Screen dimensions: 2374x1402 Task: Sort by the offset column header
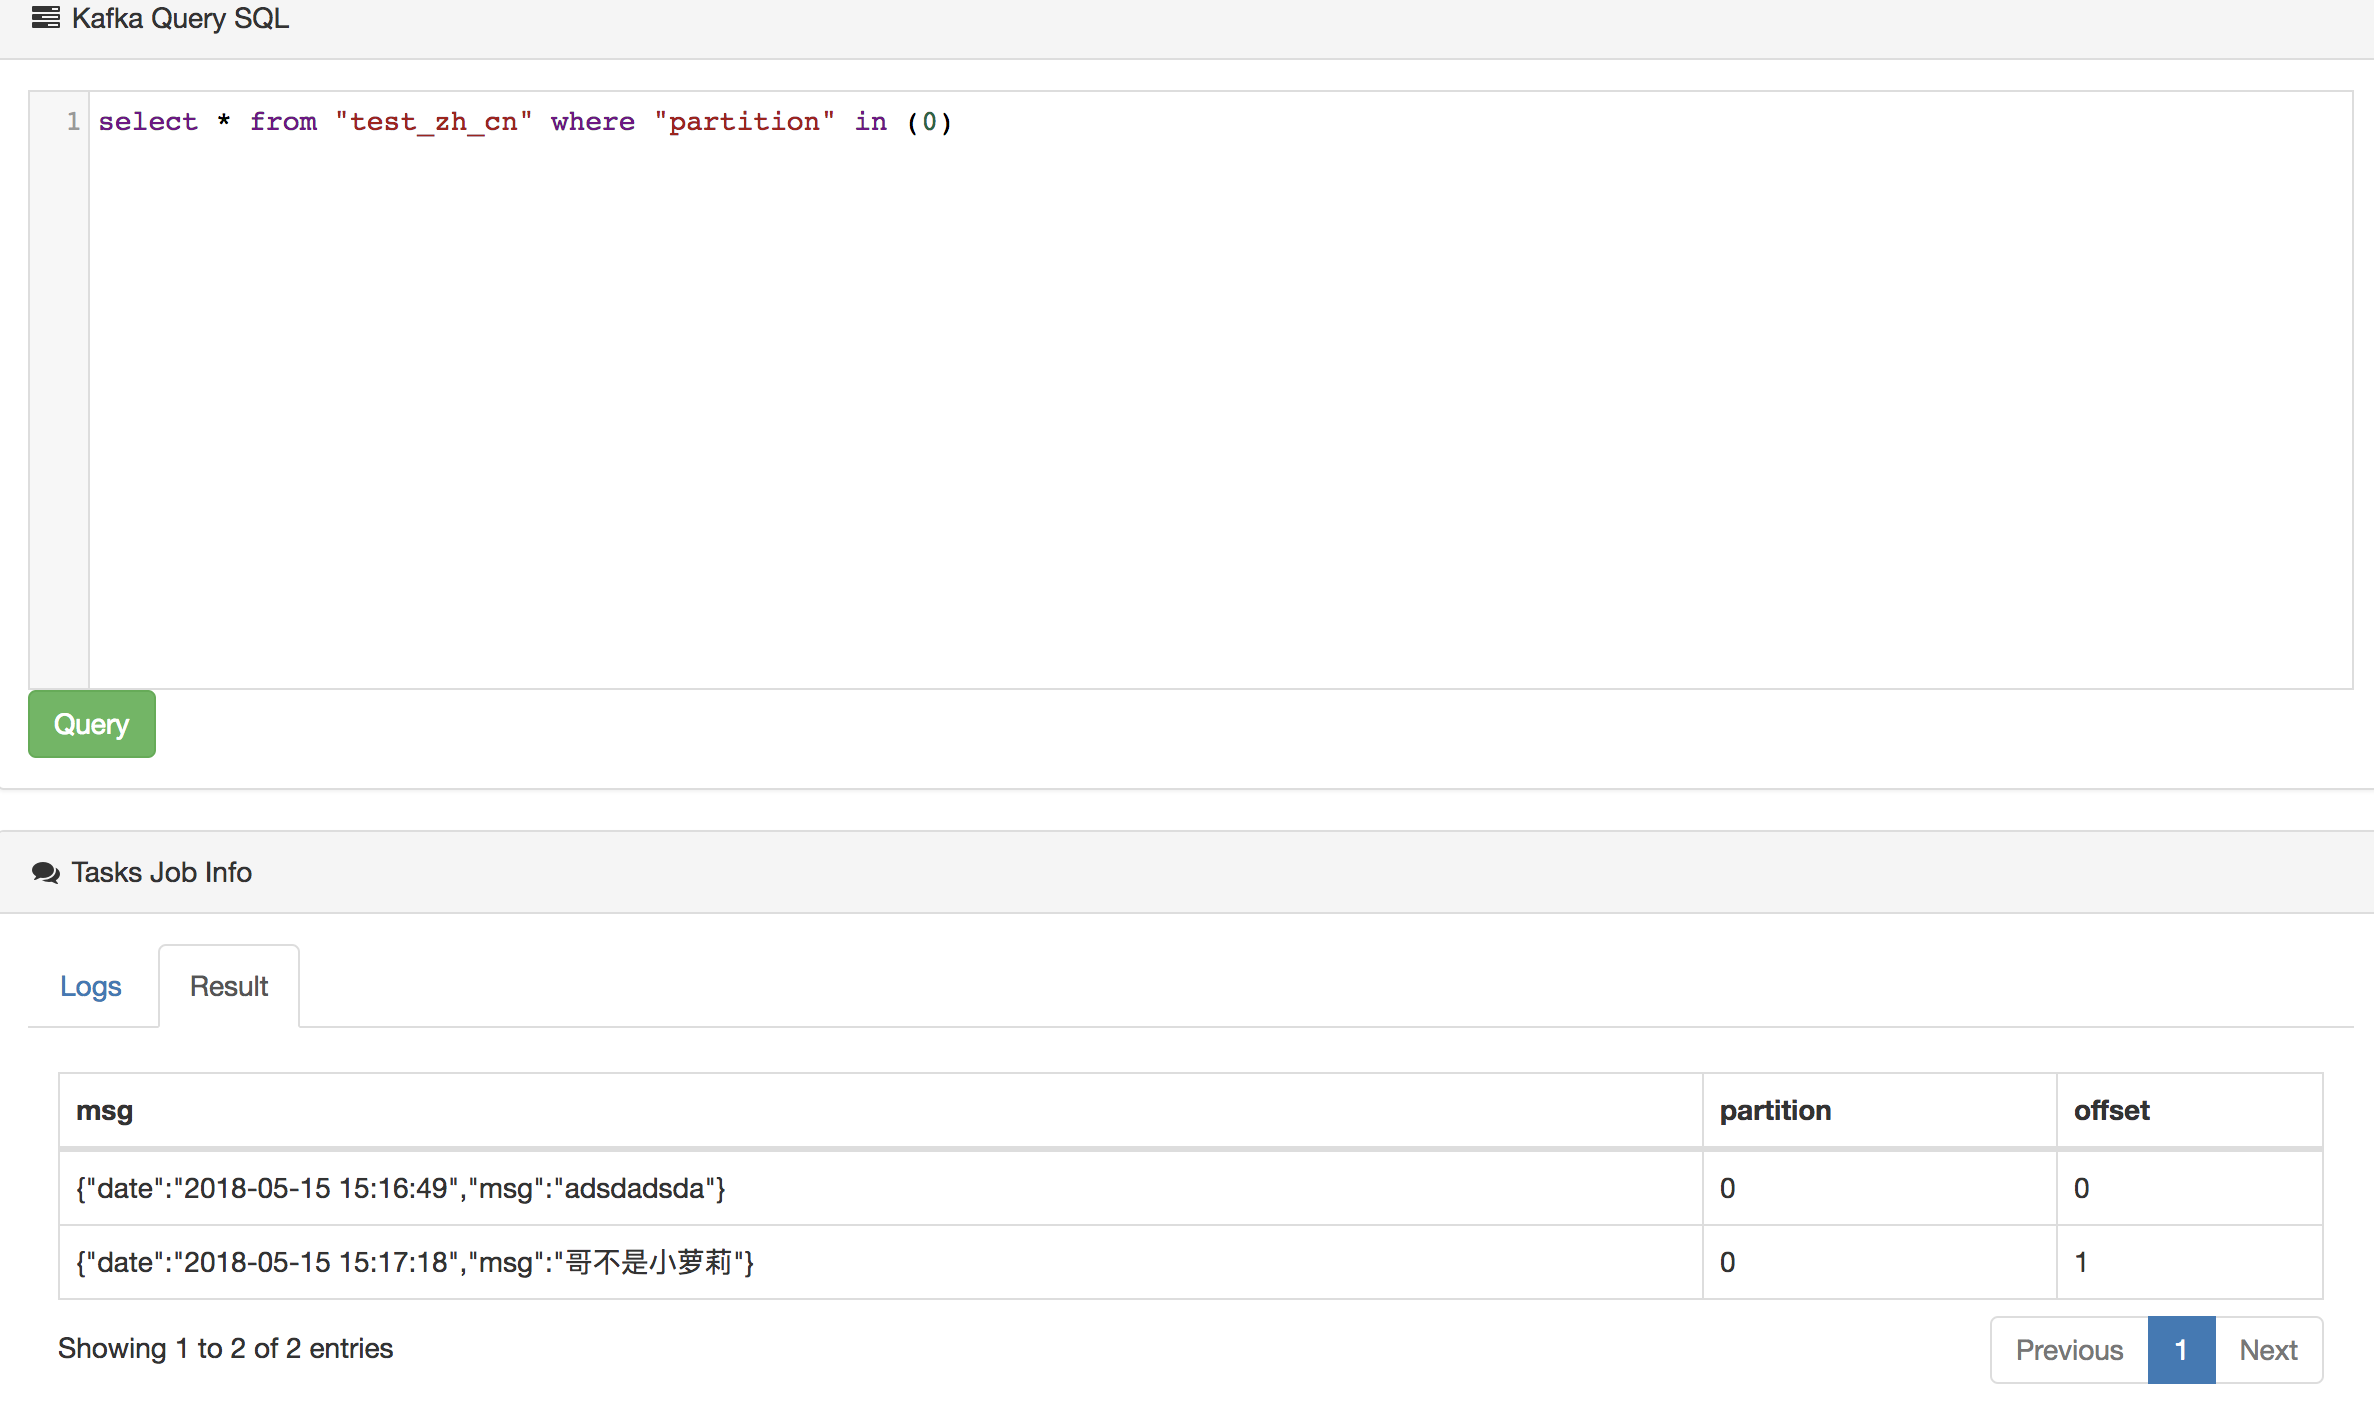coord(2112,1110)
